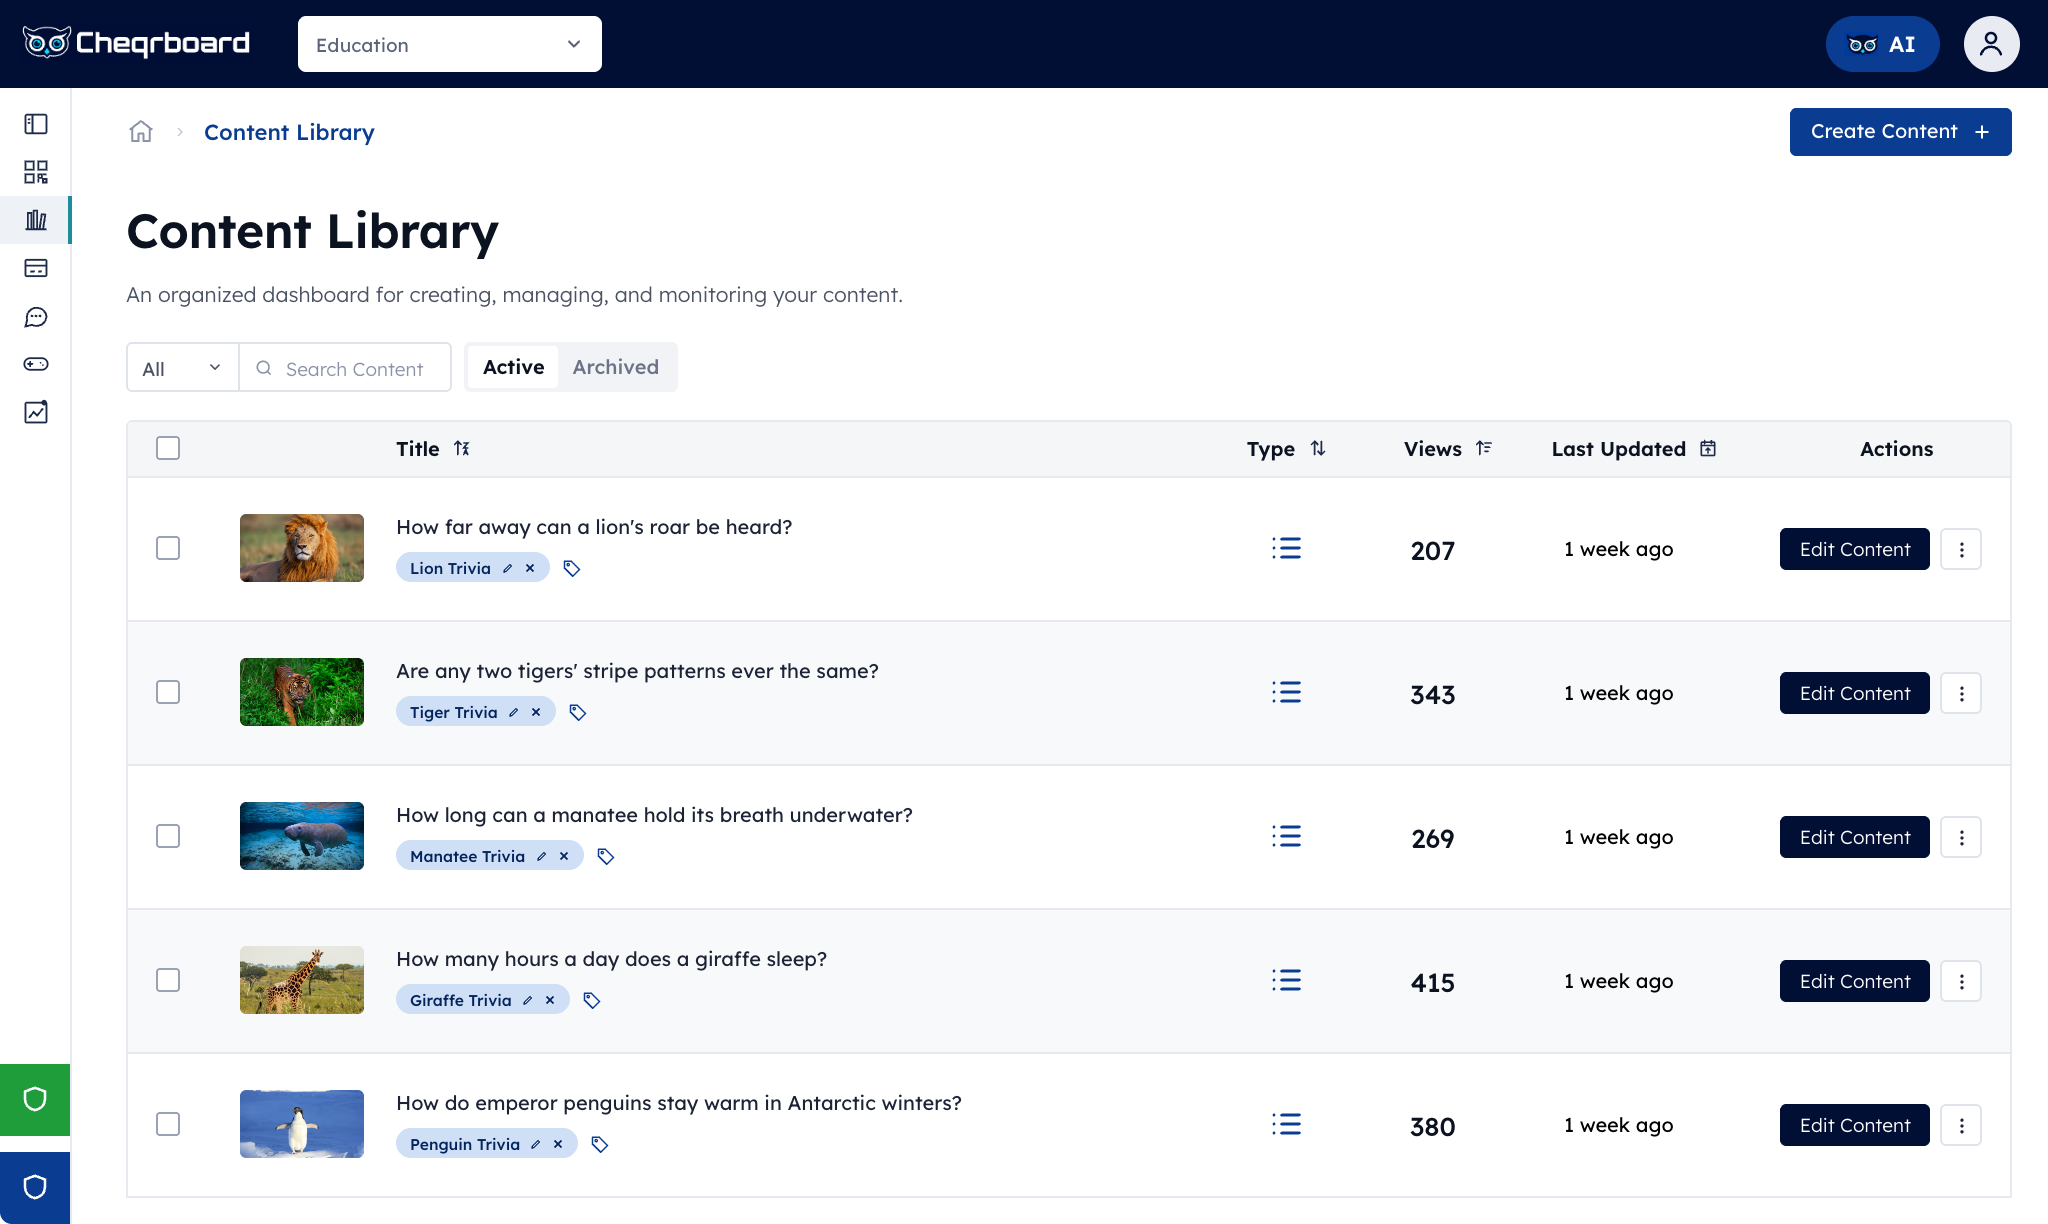Viewport: 2048px width, 1224px height.
Task: Check the manatee breath row checkbox
Action: [x=168, y=836]
